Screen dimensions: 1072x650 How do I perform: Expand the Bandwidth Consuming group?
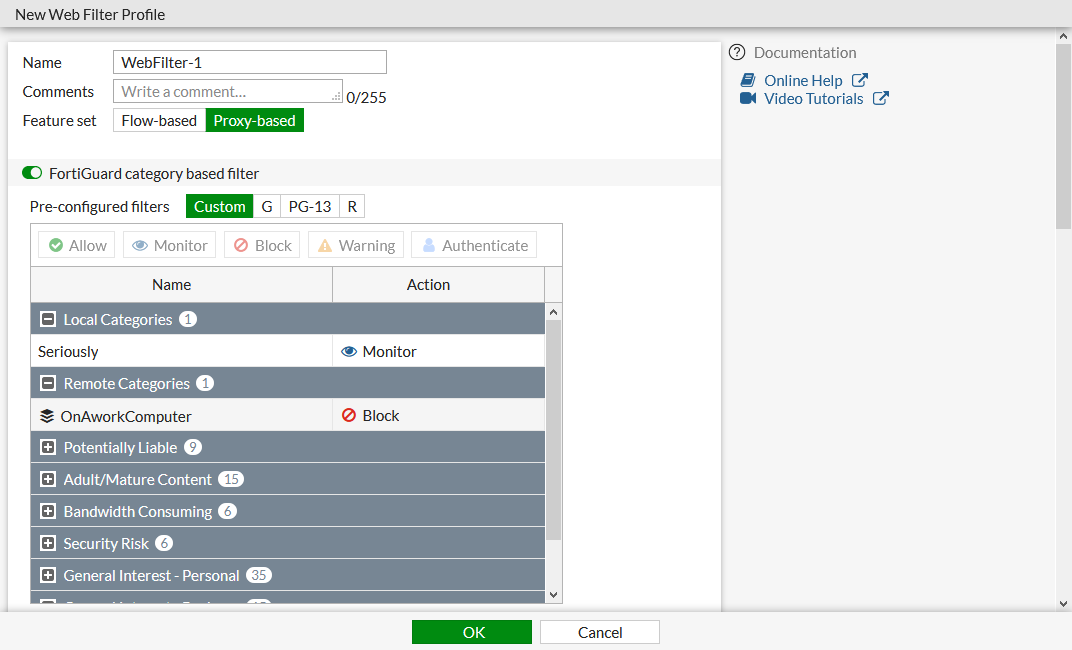[x=48, y=511]
